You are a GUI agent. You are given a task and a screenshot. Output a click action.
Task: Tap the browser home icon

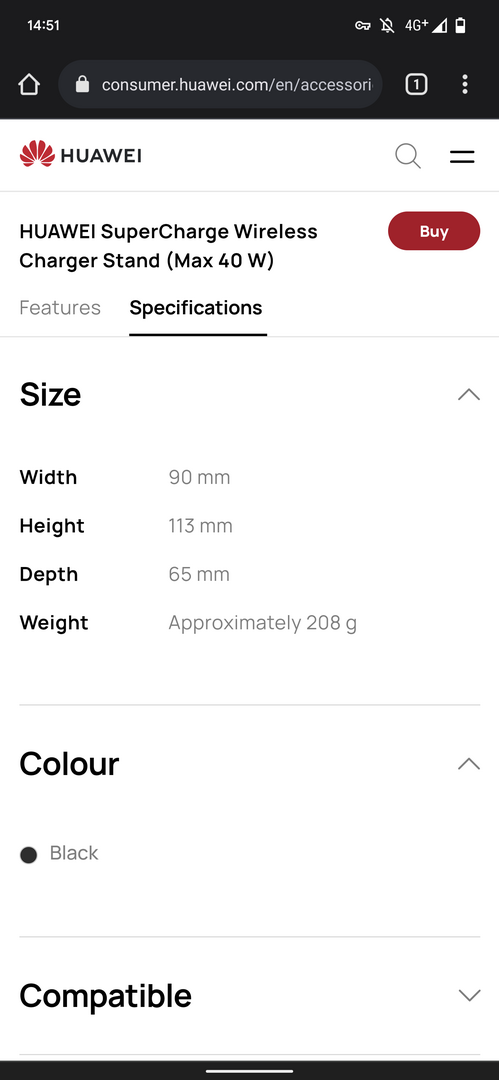pyautogui.click(x=29, y=85)
